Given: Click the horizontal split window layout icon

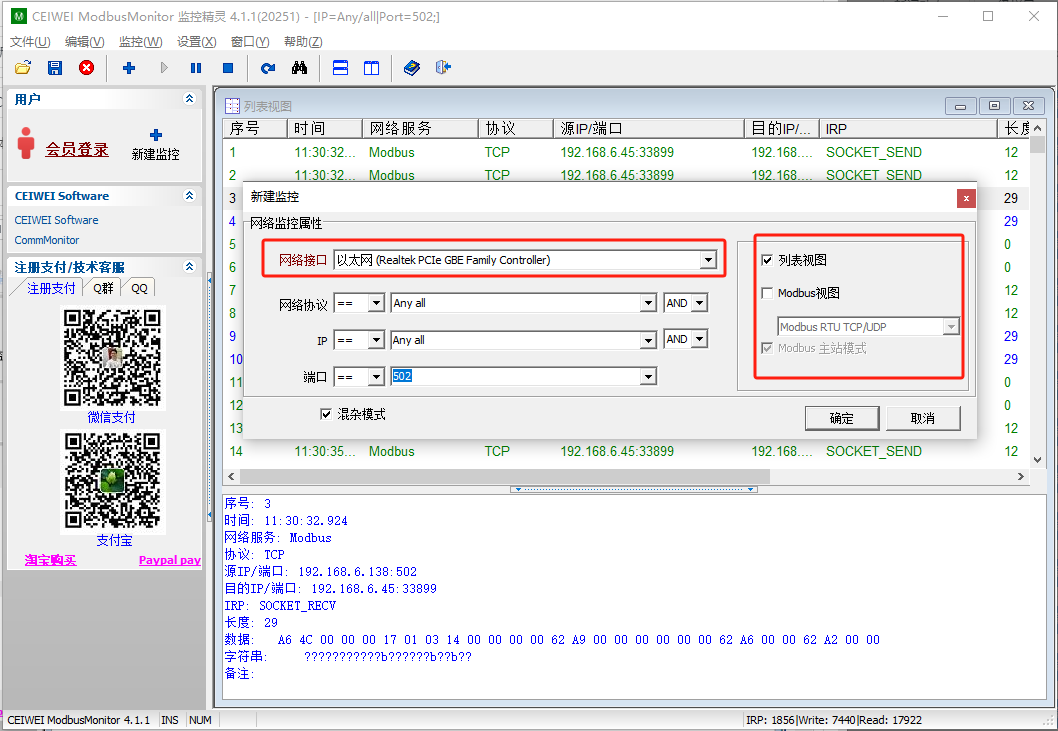Looking at the screenshot, I should coord(340,68).
